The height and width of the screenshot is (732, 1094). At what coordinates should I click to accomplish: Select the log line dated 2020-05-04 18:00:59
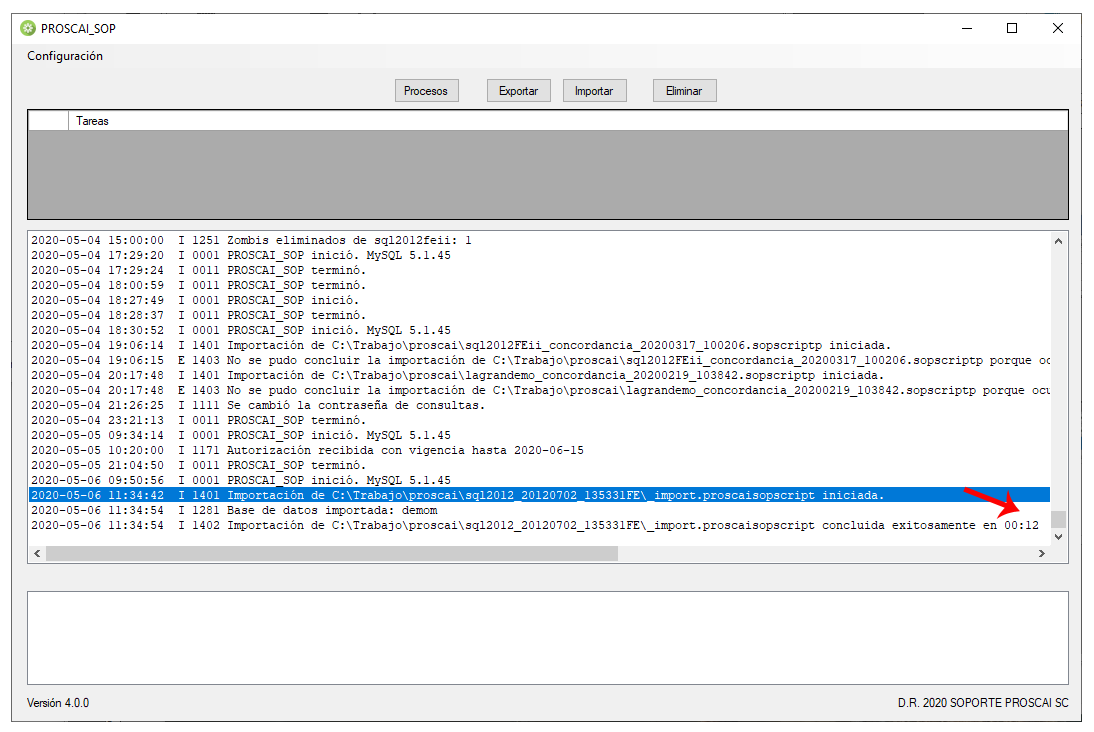click(539, 285)
